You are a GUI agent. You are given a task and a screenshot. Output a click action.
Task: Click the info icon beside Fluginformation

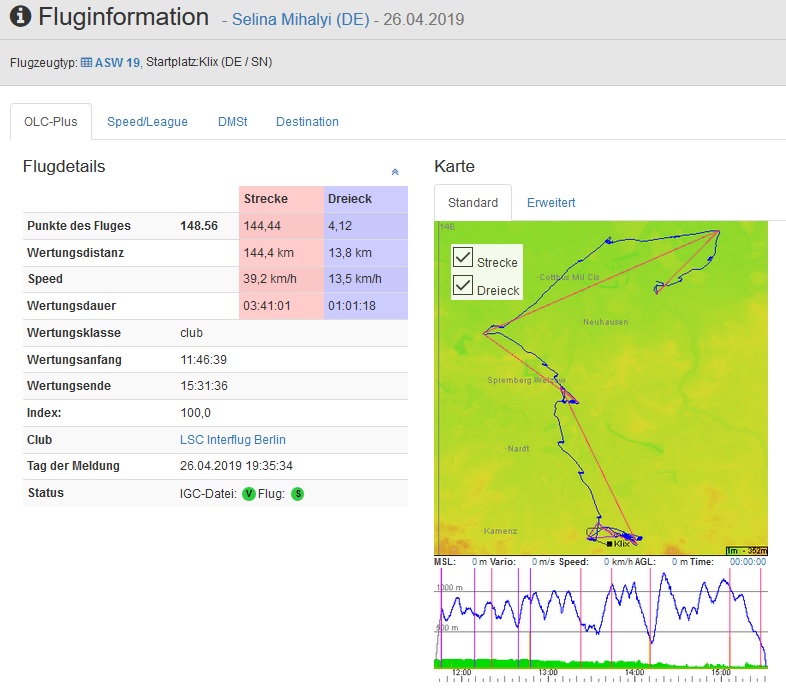[19, 18]
